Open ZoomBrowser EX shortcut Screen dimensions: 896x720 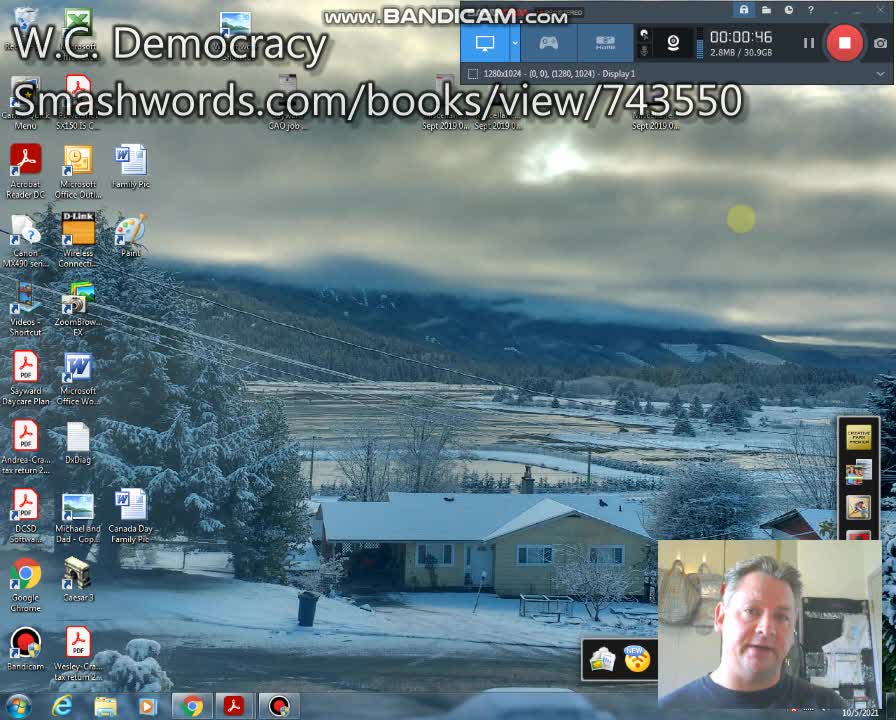78,309
